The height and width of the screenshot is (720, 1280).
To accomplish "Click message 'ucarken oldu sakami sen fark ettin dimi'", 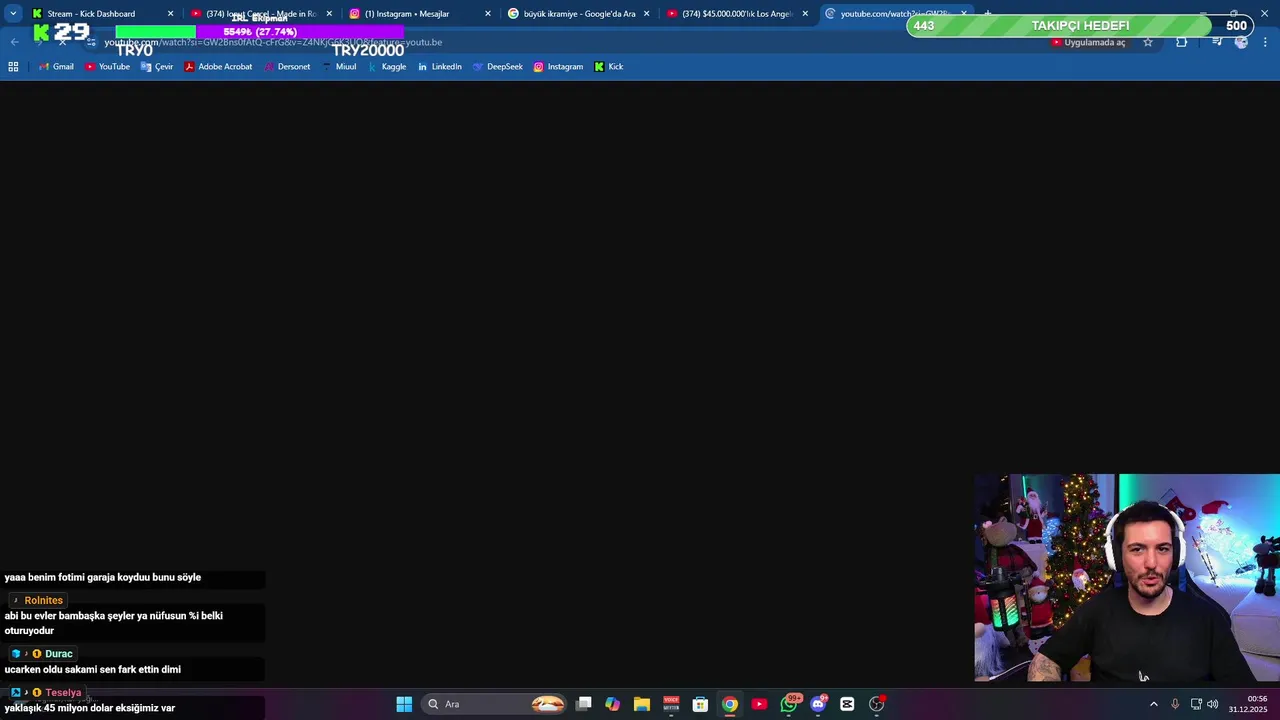I will [93, 669].
